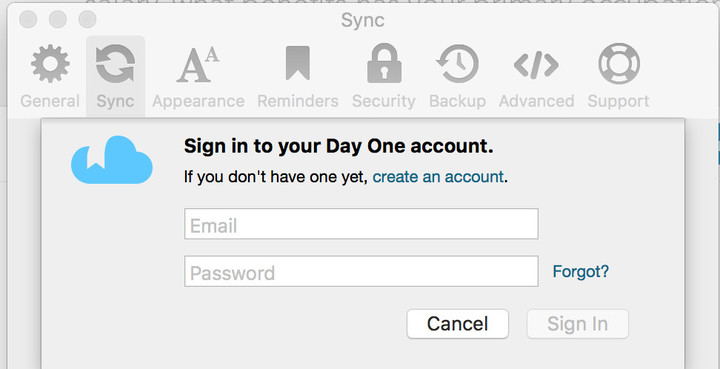Click the blue Day One cloud icon
The width and height of the screenshot is (720, 369).
click(112, 160)
